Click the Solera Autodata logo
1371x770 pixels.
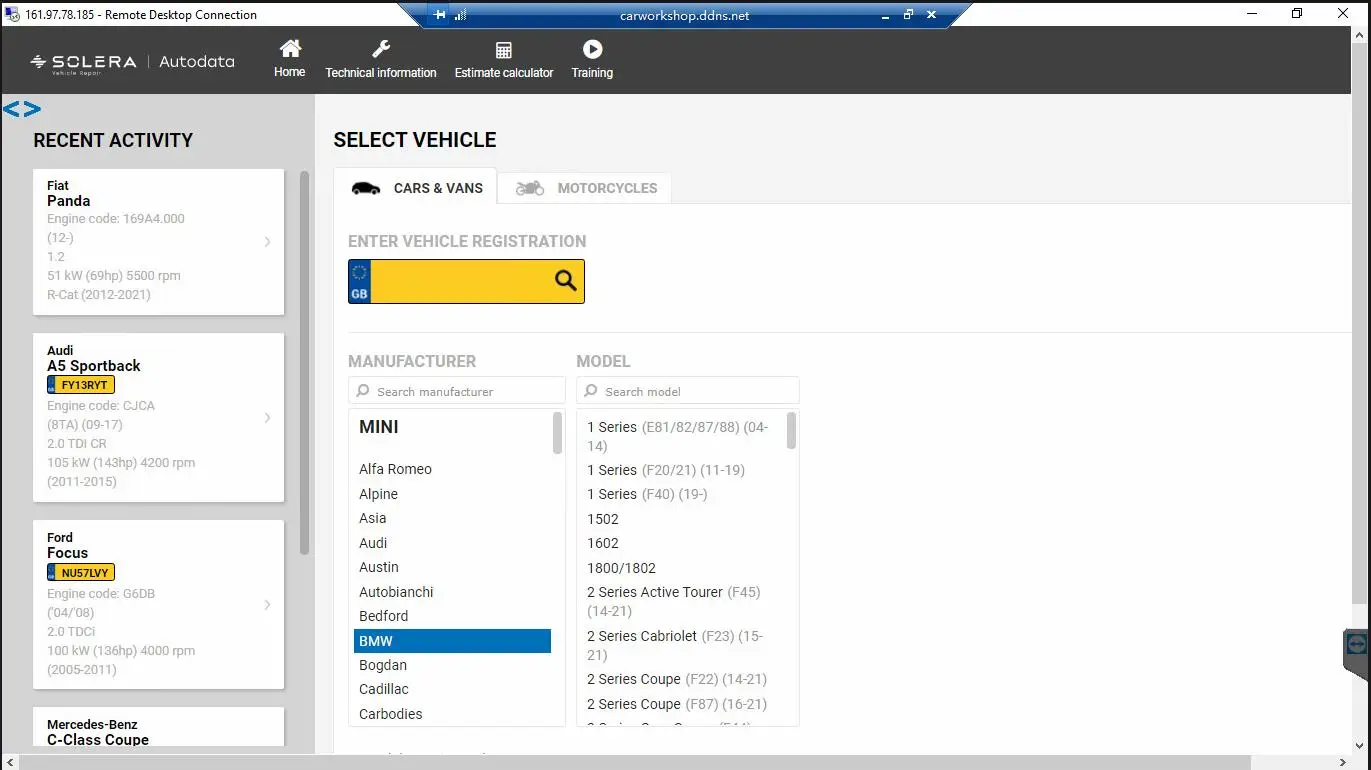point(133,62)
